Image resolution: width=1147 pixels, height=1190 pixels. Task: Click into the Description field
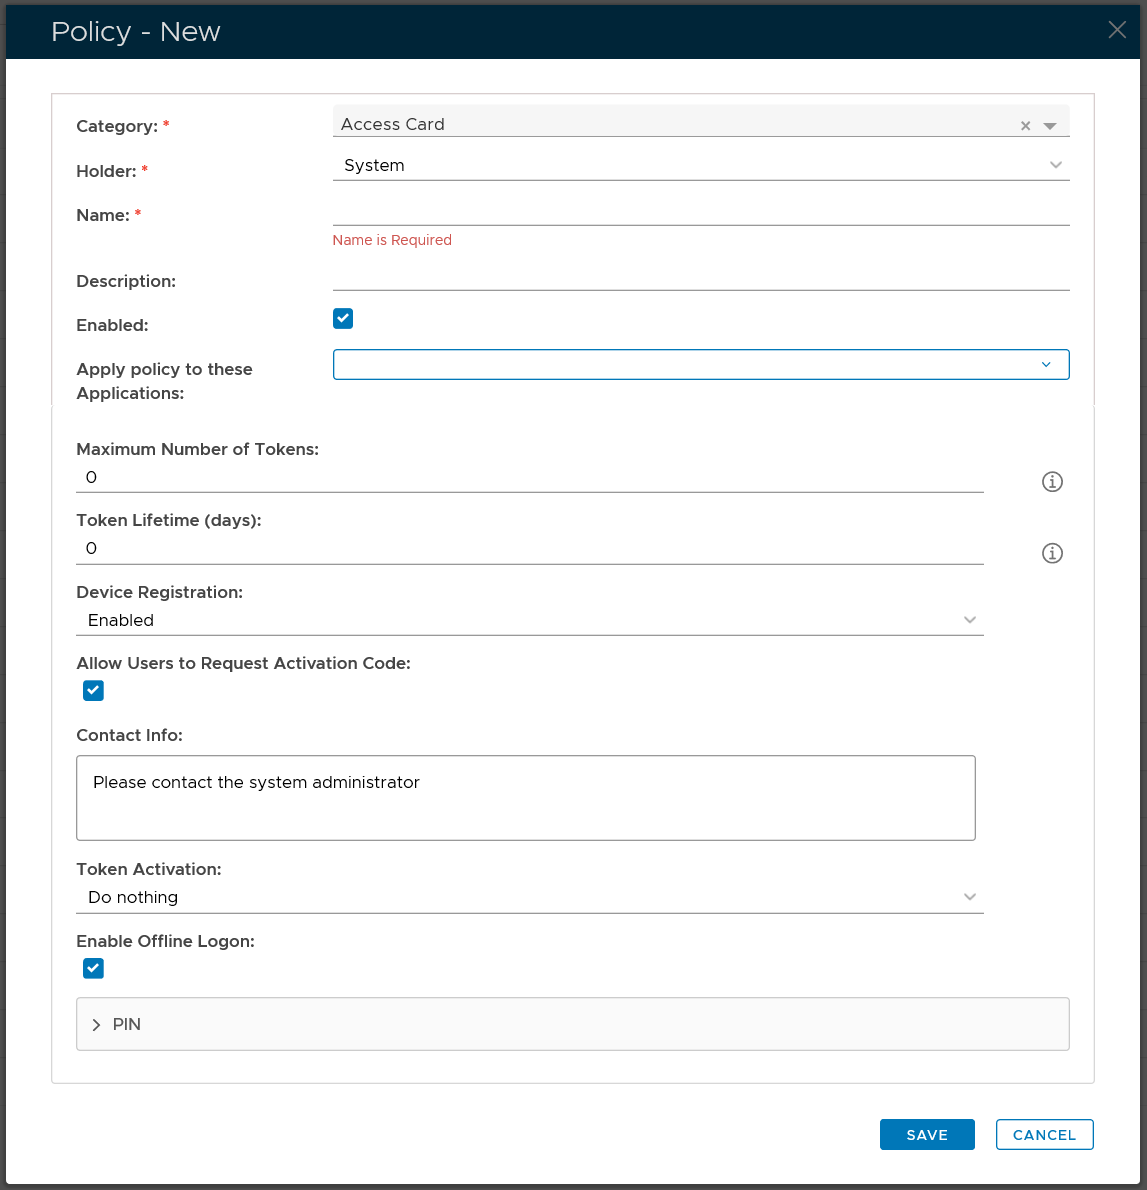(700, 277)
